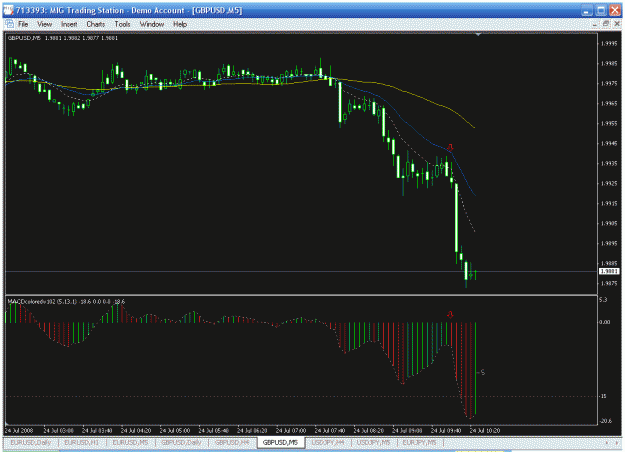Click the '24 Jul 09:00' time label
The height and width of the screenshot is (452, 625).
407,430
